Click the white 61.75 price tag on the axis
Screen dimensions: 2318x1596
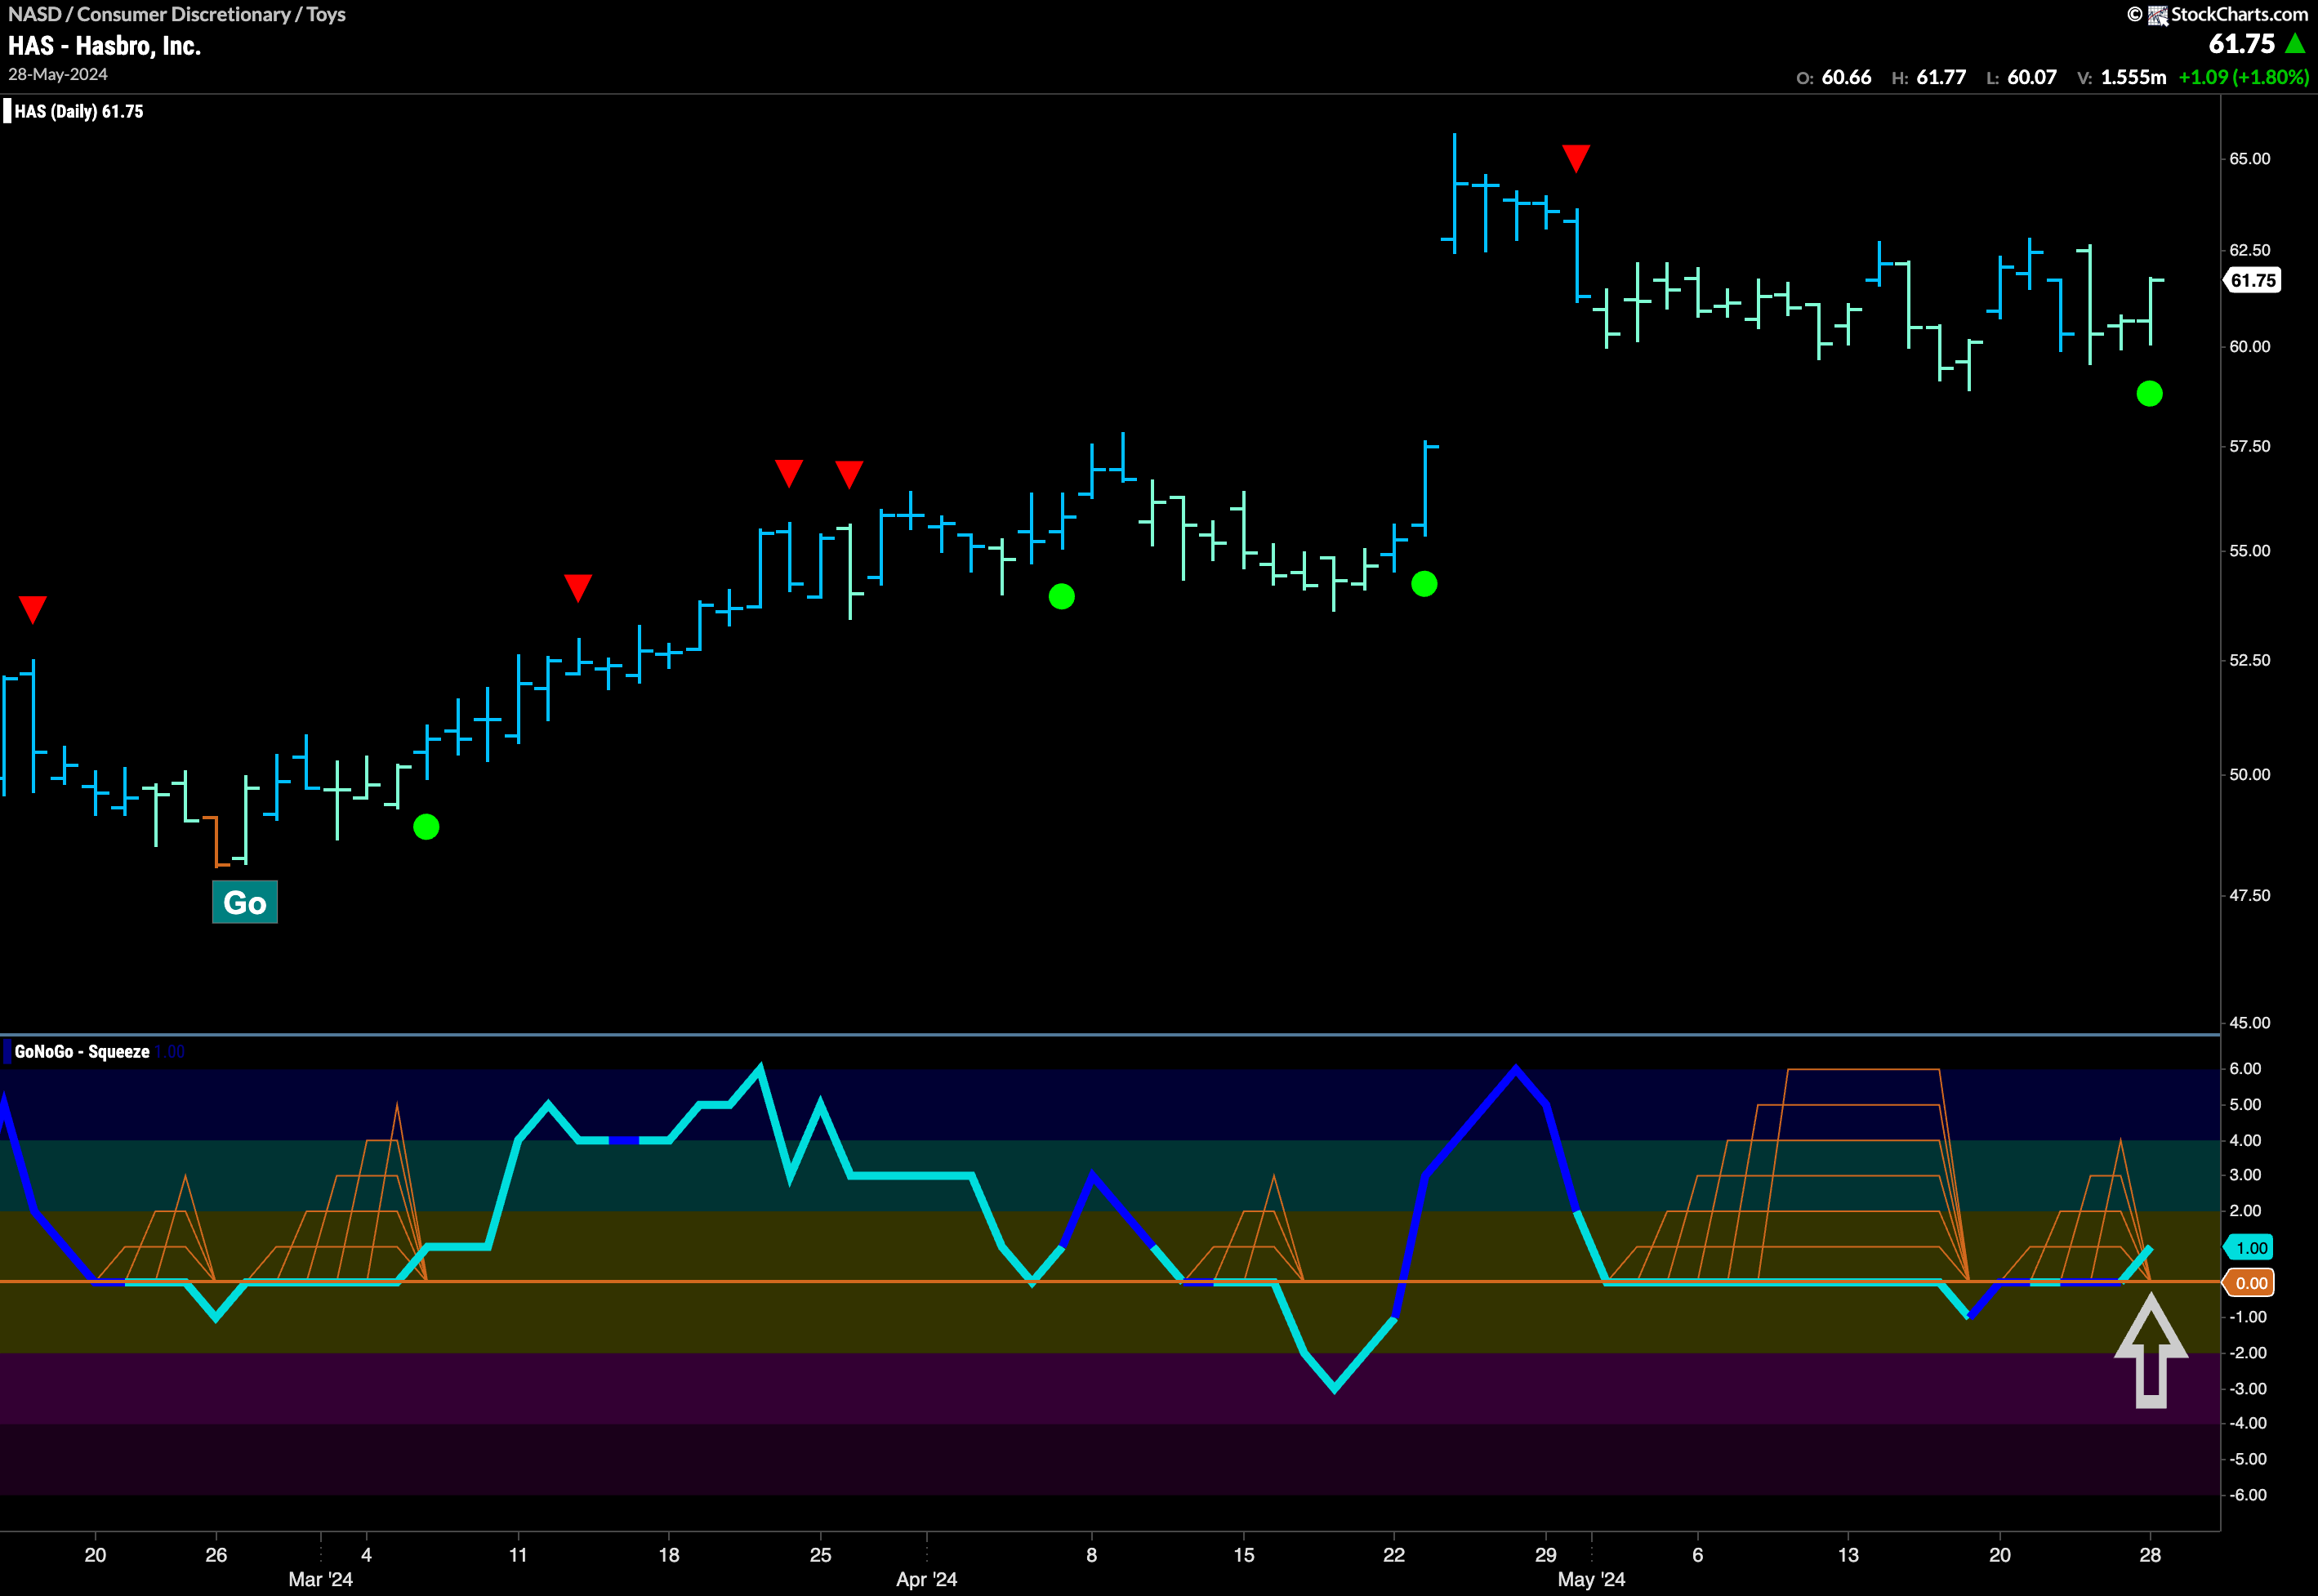(2251, 280)
